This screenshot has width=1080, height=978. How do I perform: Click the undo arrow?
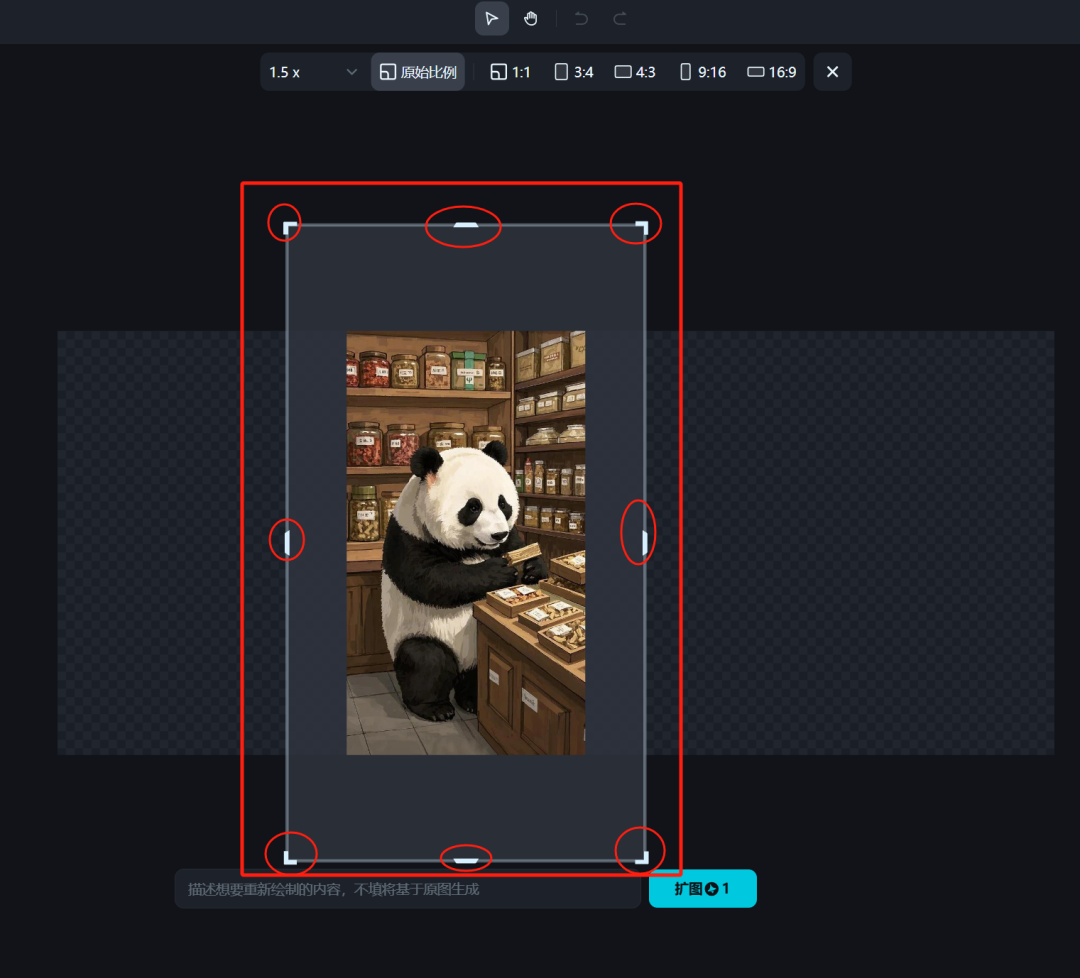pyautogui.click(x=580, y=18)
